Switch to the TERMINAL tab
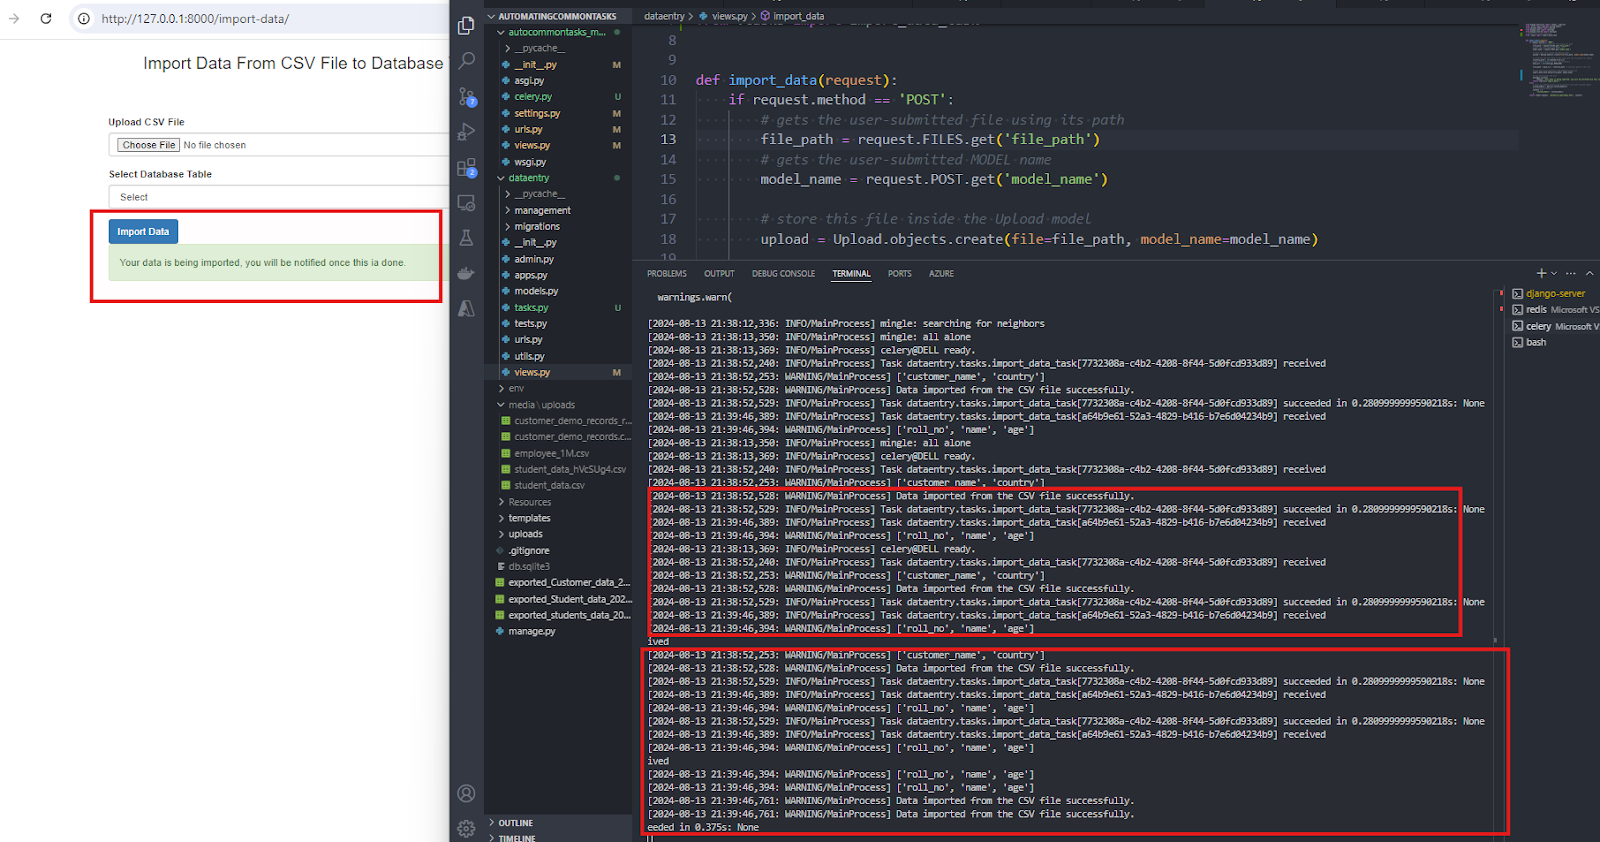 [x=851, y=273]
